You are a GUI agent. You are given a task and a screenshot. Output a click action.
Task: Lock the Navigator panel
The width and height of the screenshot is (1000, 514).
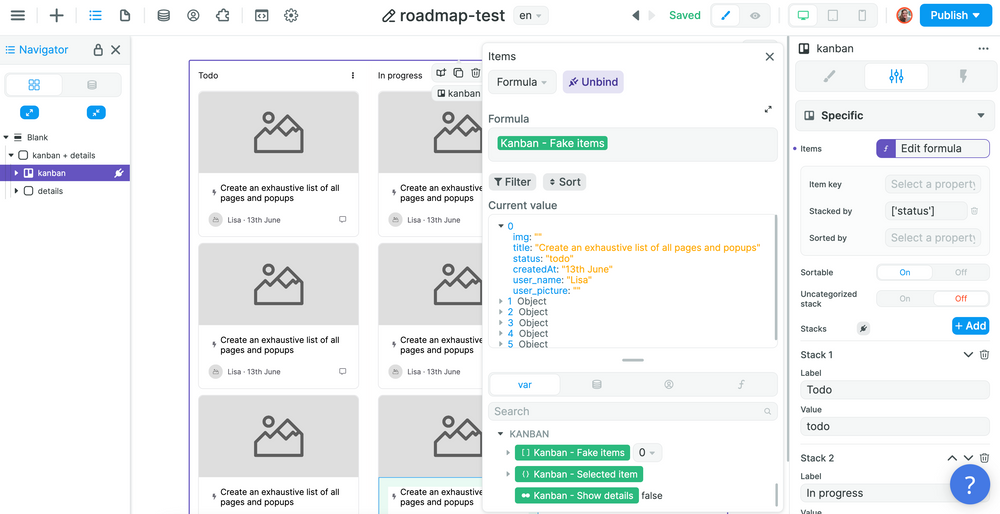click(98, 50)
